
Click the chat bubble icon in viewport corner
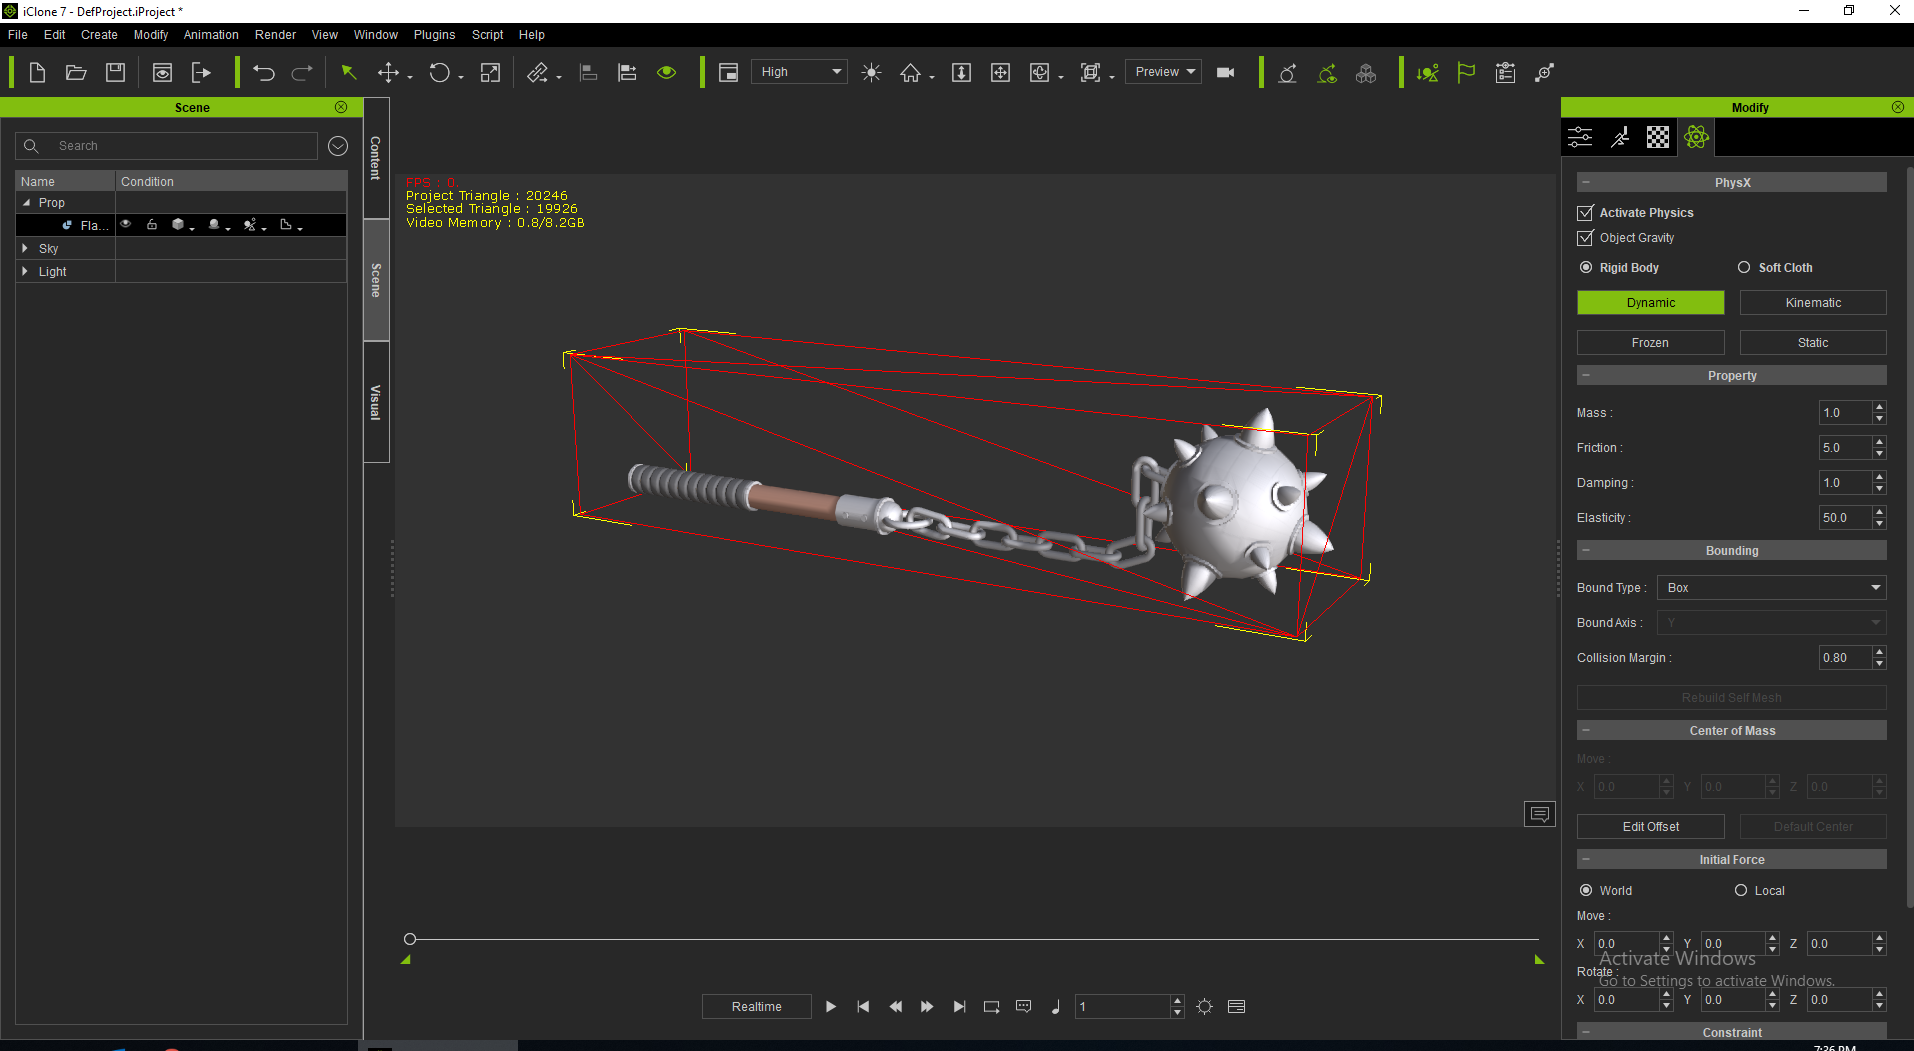(1540, 814)
